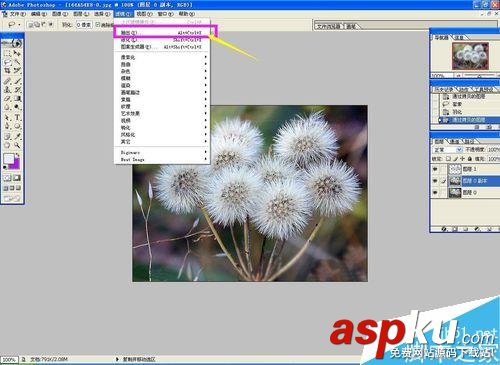Hide the 图层 1 layer
Viewport: 500px width, 365px height.
[435, 169]
